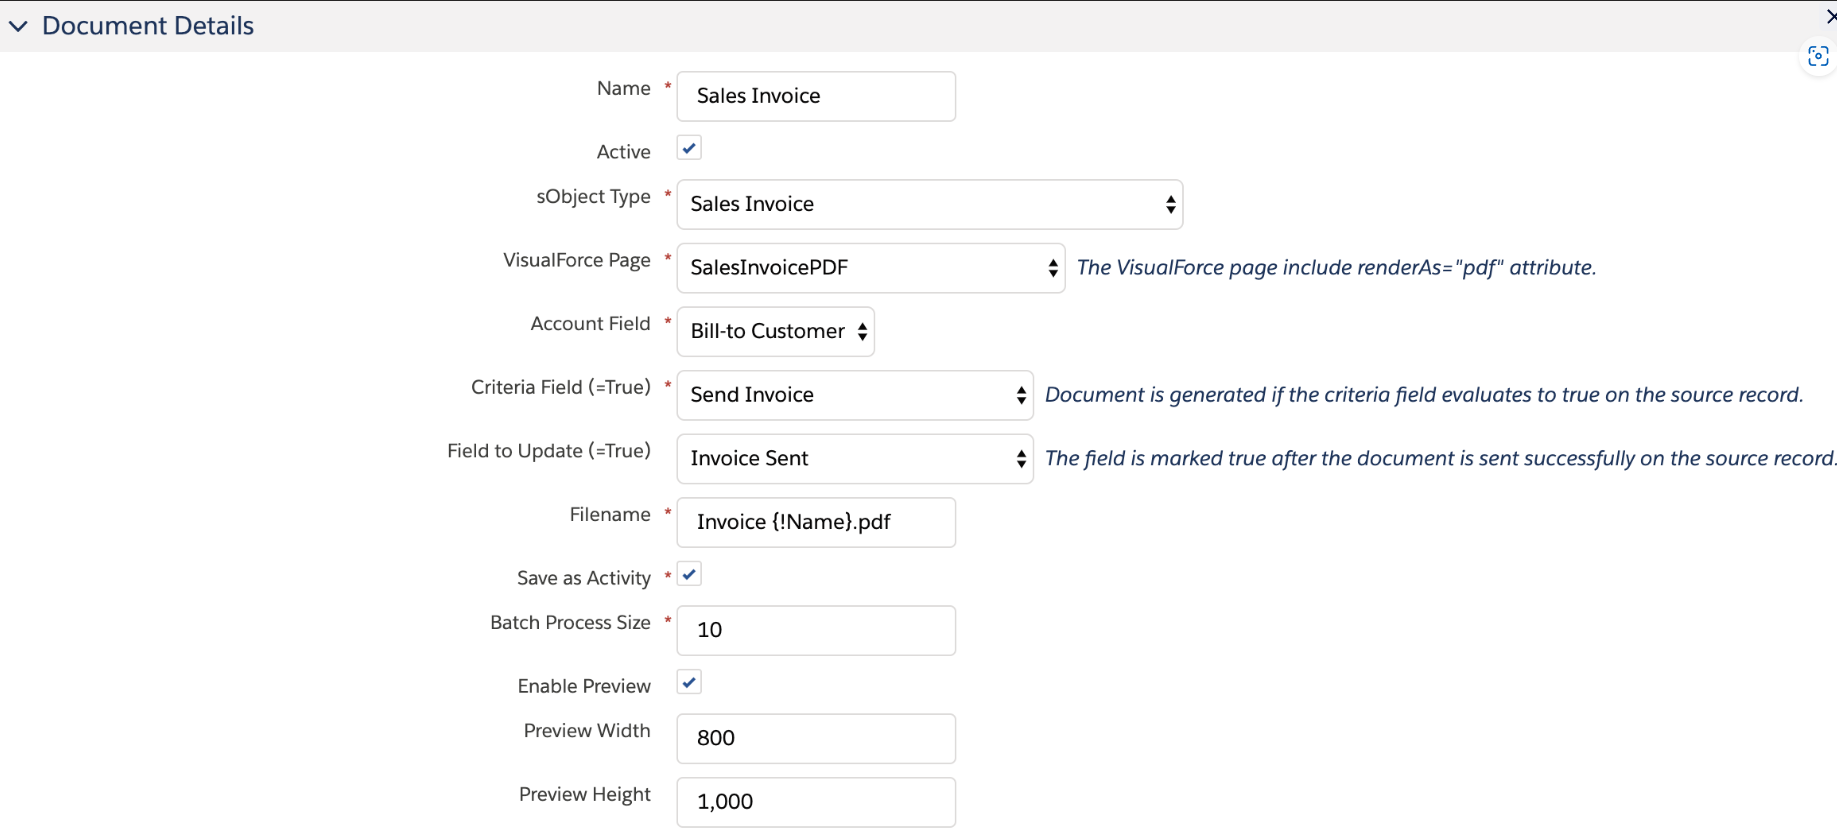Click the VisualForce Page field label

pyautogui.click(x=577, y=260)
